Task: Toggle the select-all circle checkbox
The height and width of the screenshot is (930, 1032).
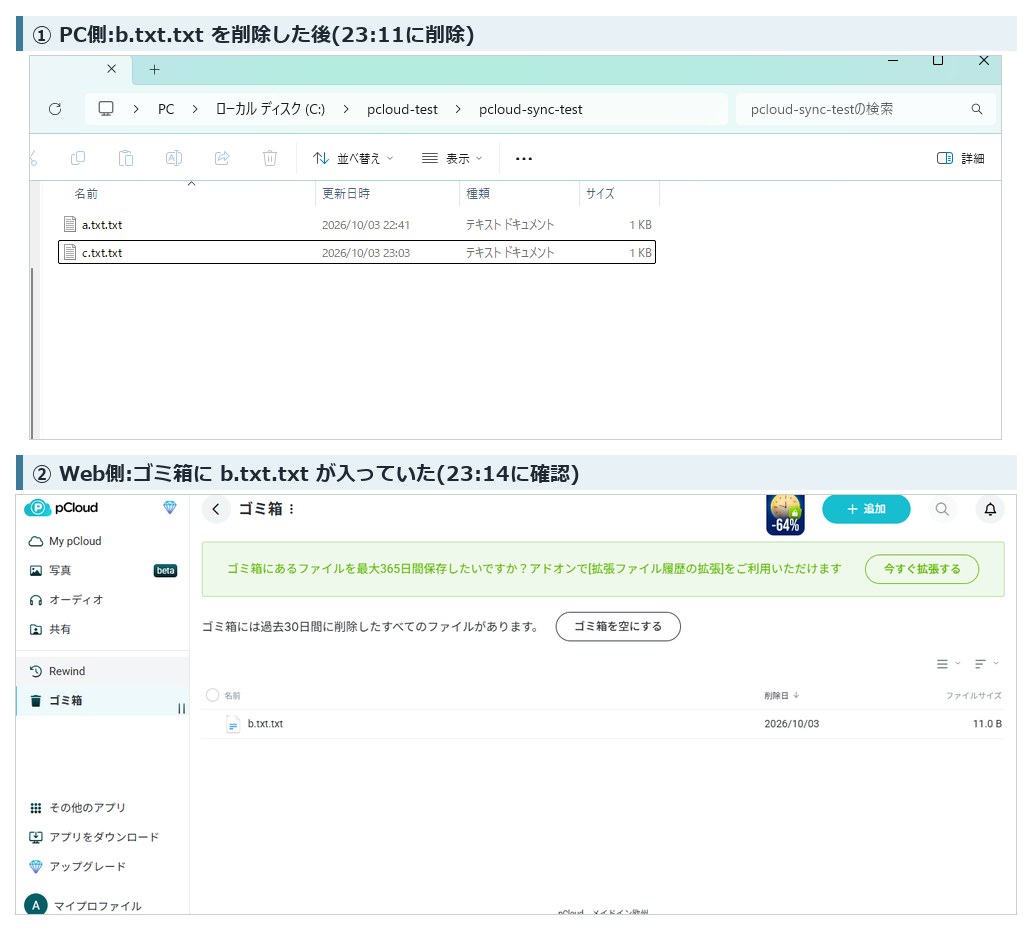Action: click(x=212, y=695)
